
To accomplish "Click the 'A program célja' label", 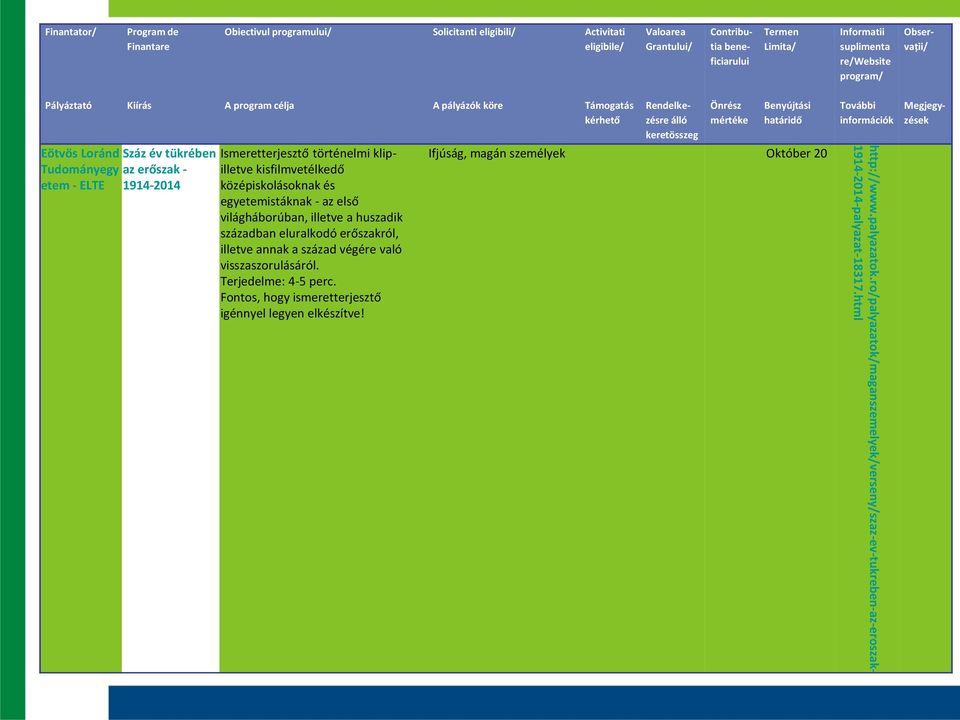I will point(259,105).
